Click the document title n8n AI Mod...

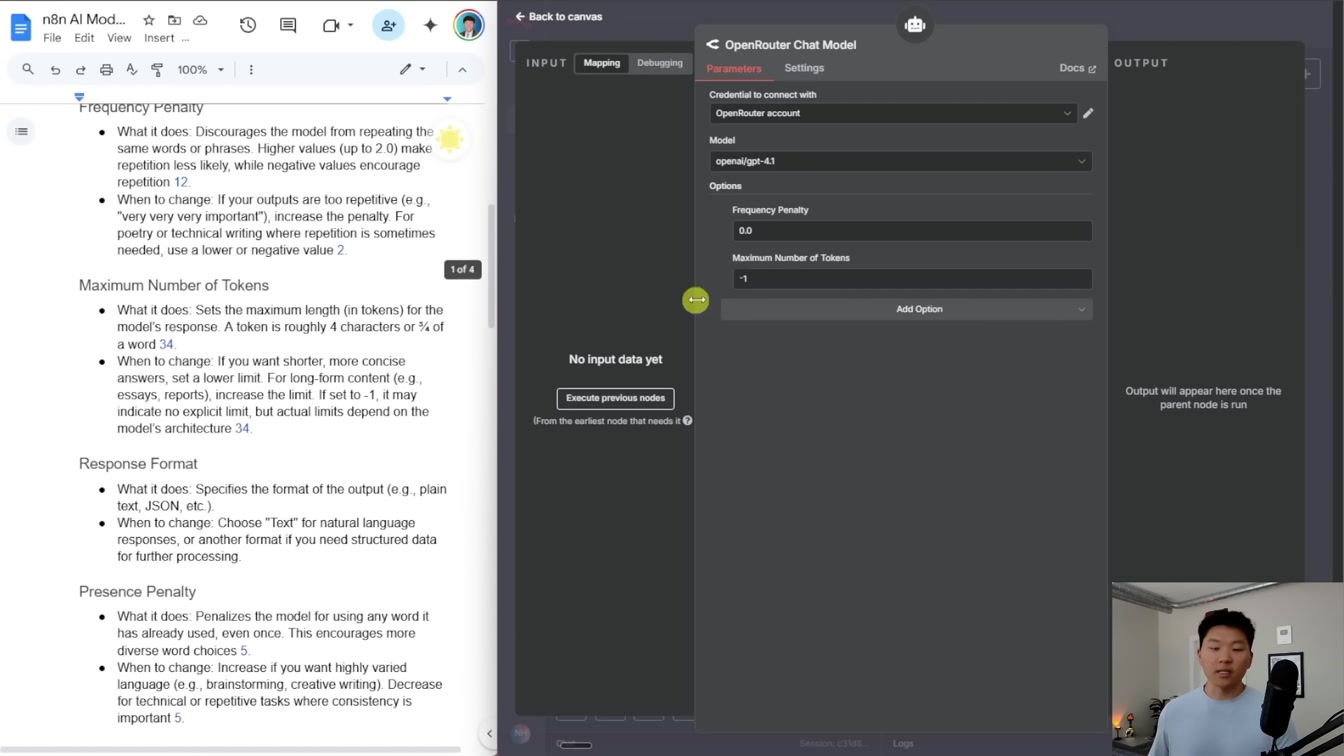84,19
